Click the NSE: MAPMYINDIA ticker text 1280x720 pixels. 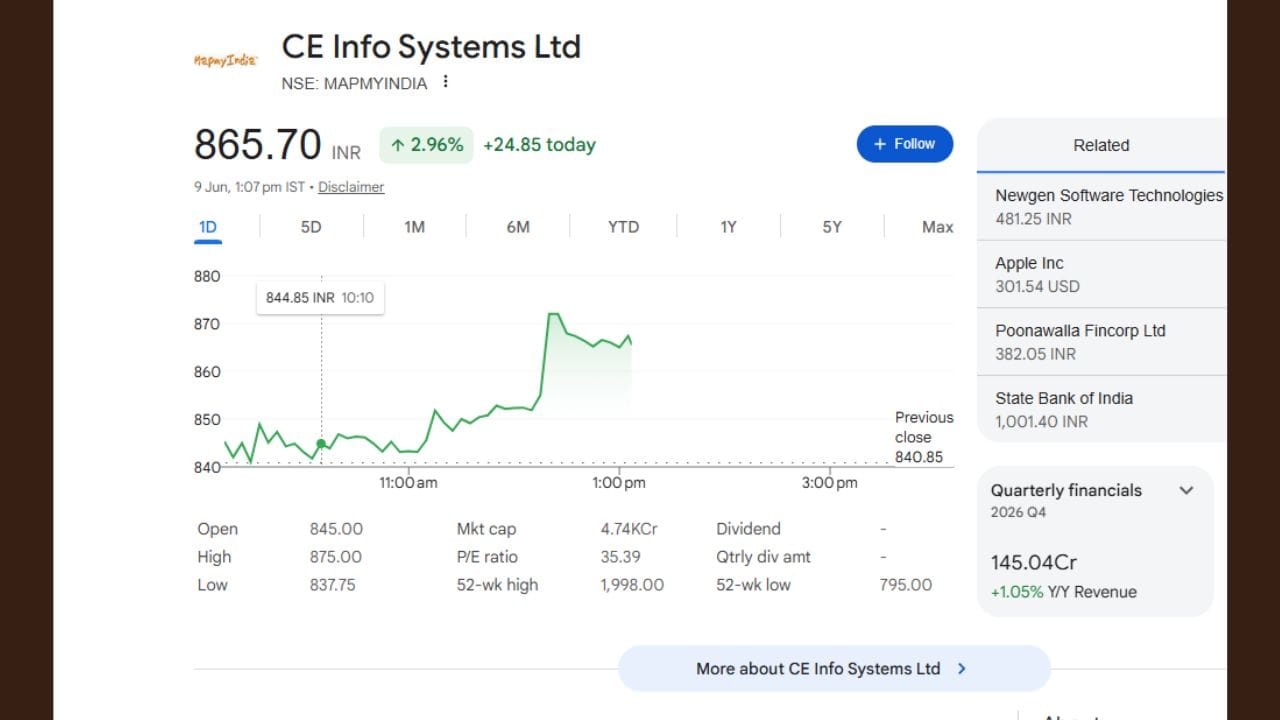click(354, 83)
